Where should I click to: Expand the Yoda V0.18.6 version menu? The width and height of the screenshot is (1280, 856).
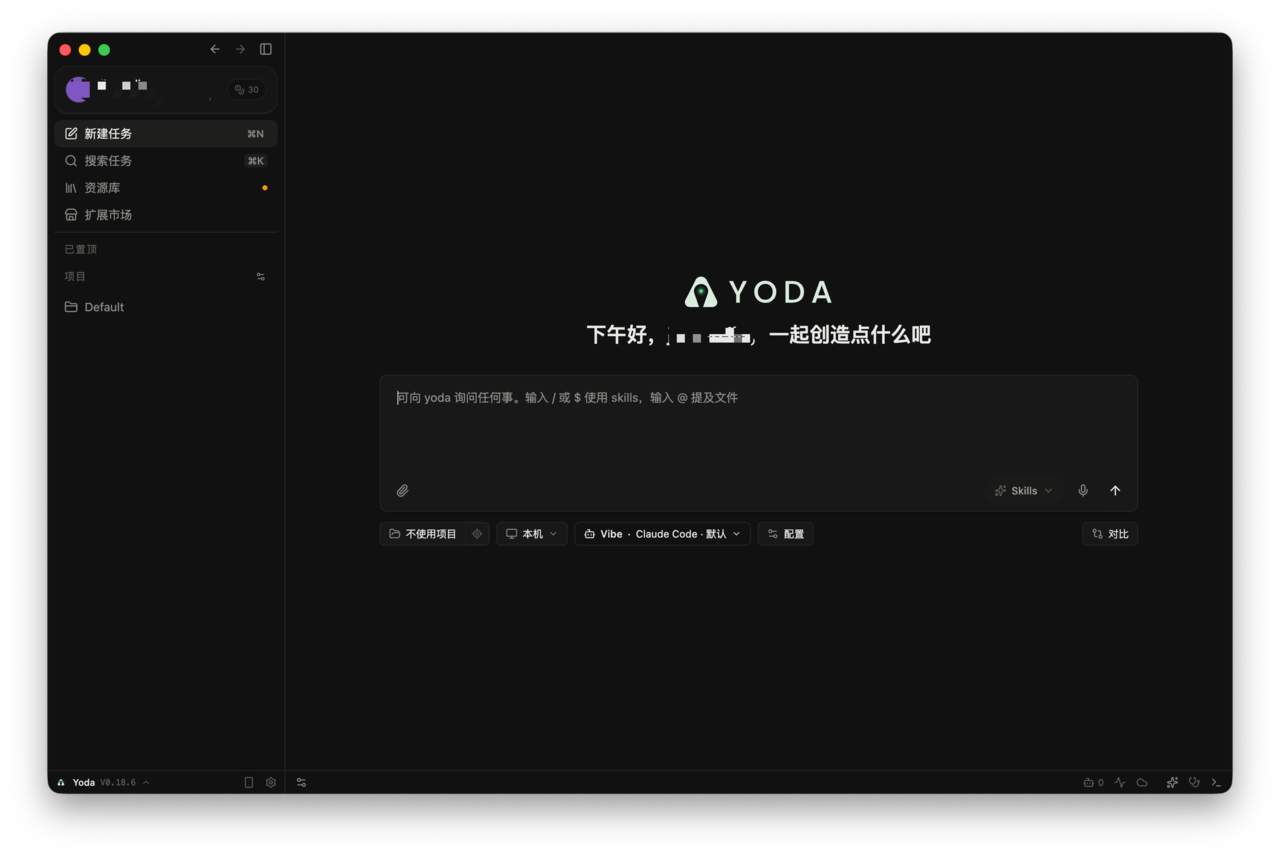coord(103,783)
